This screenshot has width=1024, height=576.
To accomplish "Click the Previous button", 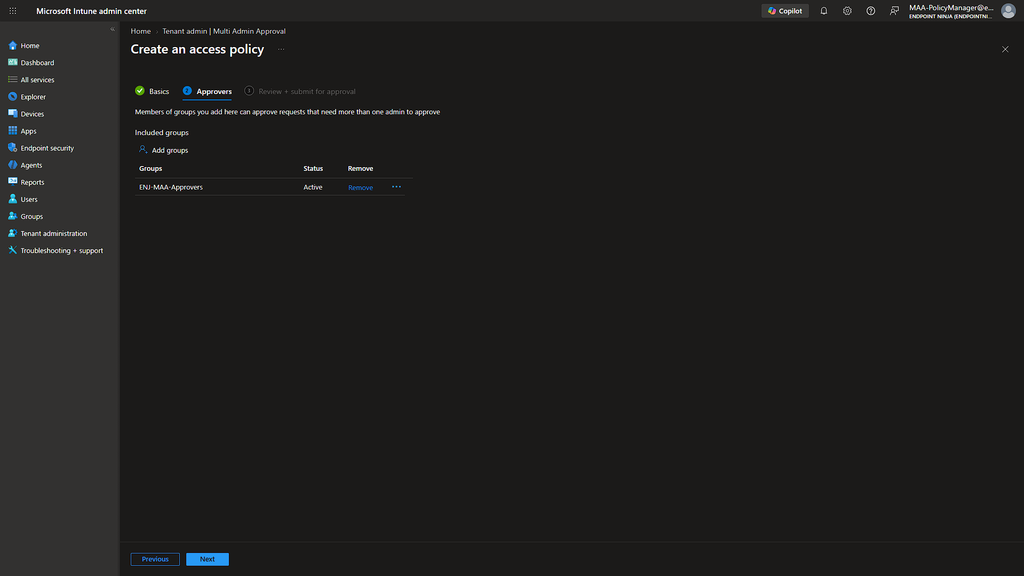I will tap(155, 559).
